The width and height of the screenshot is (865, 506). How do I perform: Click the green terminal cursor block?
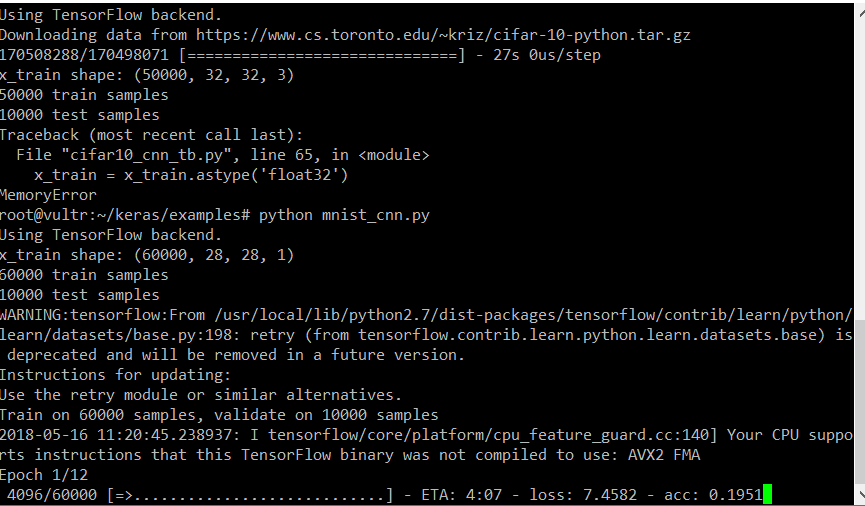pyautogui.click(x=767, y=494)
